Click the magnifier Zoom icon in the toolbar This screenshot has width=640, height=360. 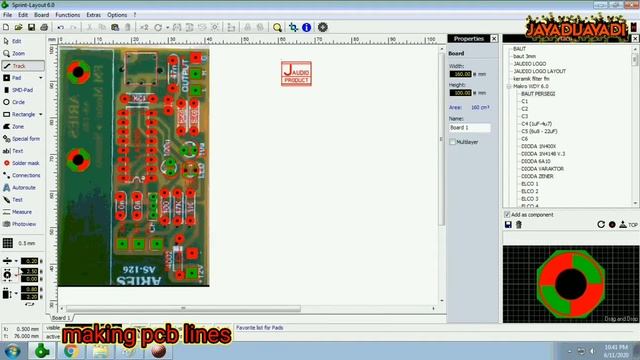pyautogui.click(x=277, y=27)
